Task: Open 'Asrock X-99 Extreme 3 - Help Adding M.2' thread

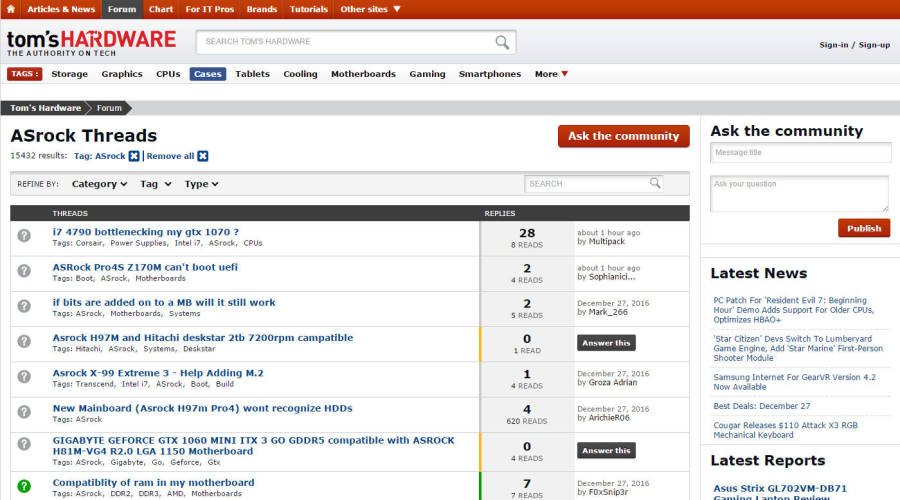Action: [158, 373]
